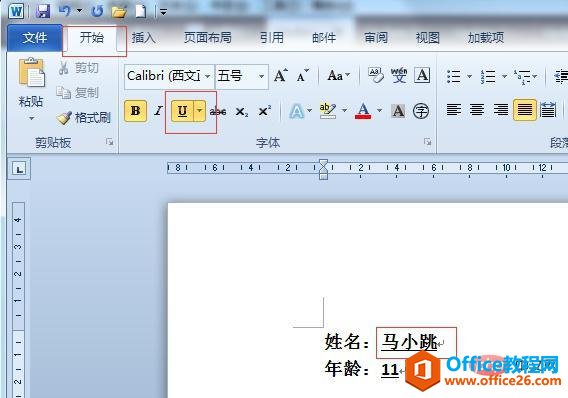The height and width of the screenshot is (398, 568).
Task: Apply character shading with gray A icon
Action: [x=398, y=111]
